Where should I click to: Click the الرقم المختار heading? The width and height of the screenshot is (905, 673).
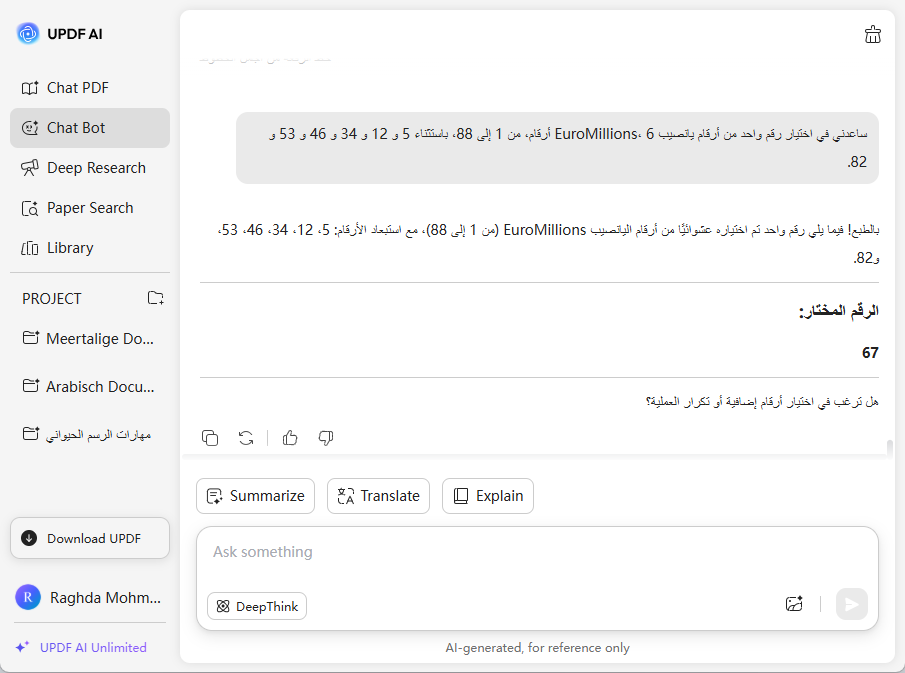tap(839, 311)
